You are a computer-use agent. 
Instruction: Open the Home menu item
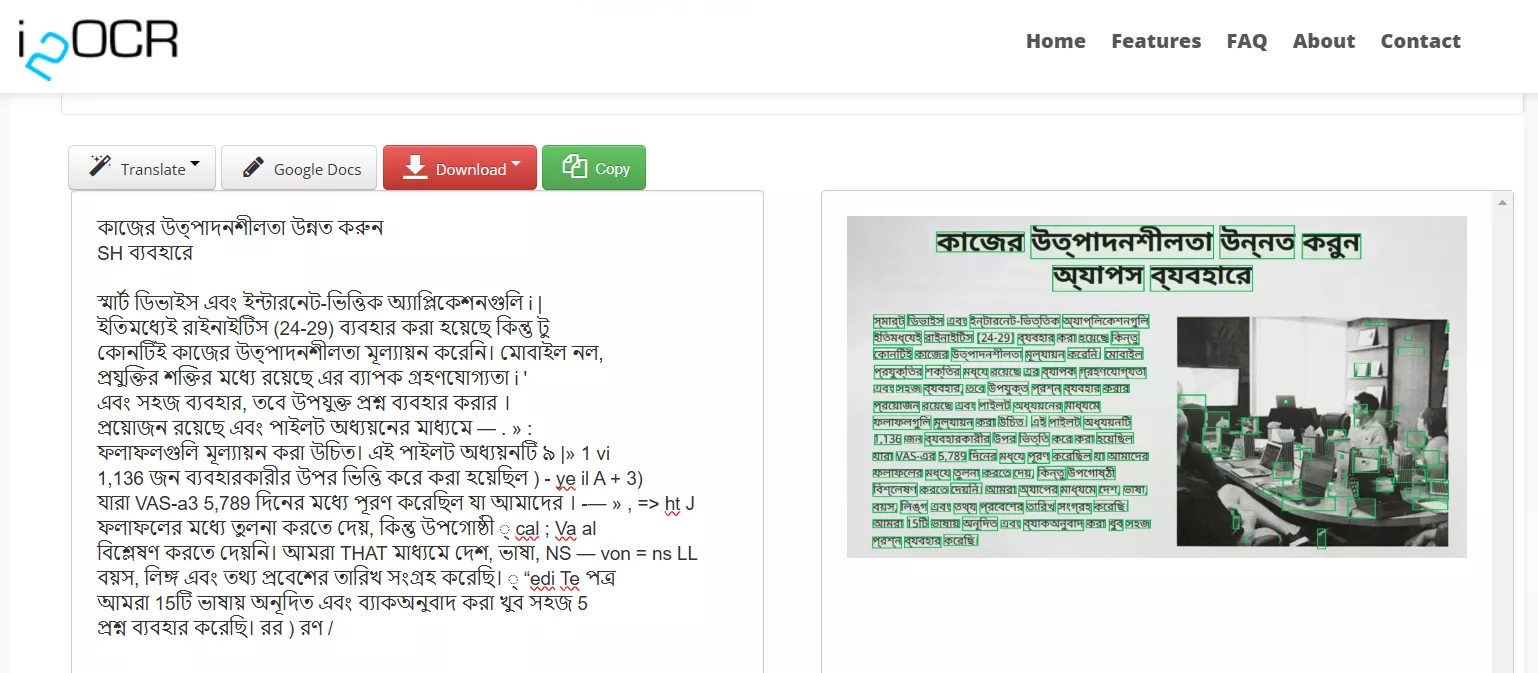[x=1055, y=41]
